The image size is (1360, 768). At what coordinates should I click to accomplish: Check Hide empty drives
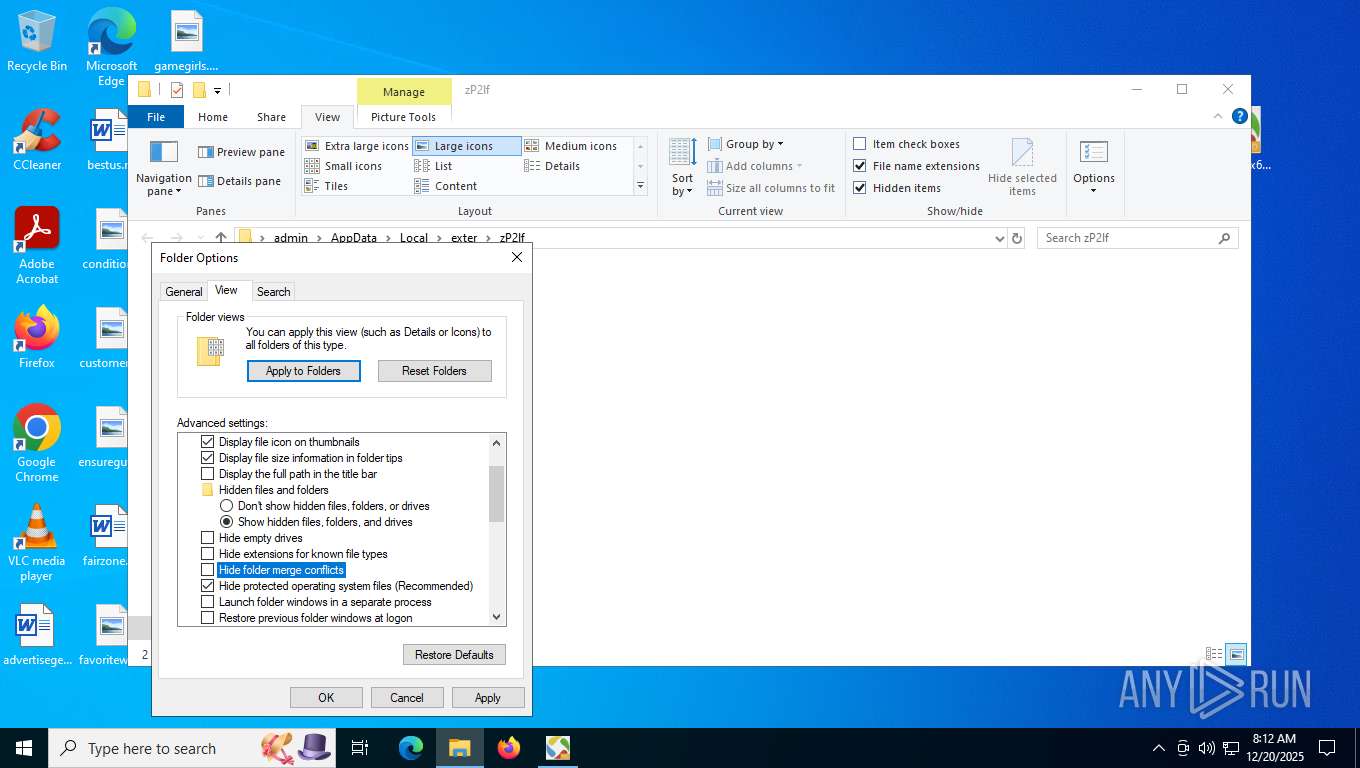208,538
